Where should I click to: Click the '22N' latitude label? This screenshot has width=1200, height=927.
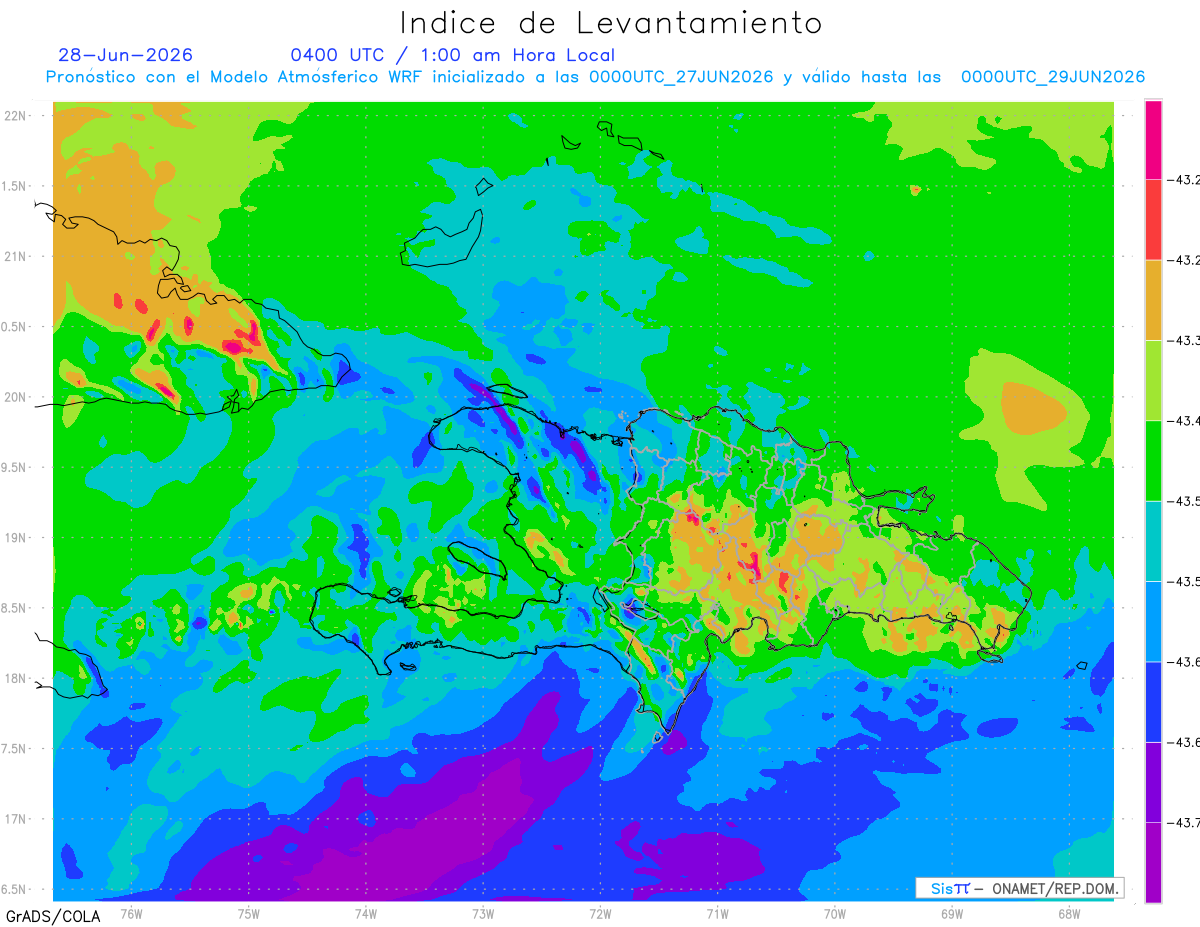(x=17, y=116)
